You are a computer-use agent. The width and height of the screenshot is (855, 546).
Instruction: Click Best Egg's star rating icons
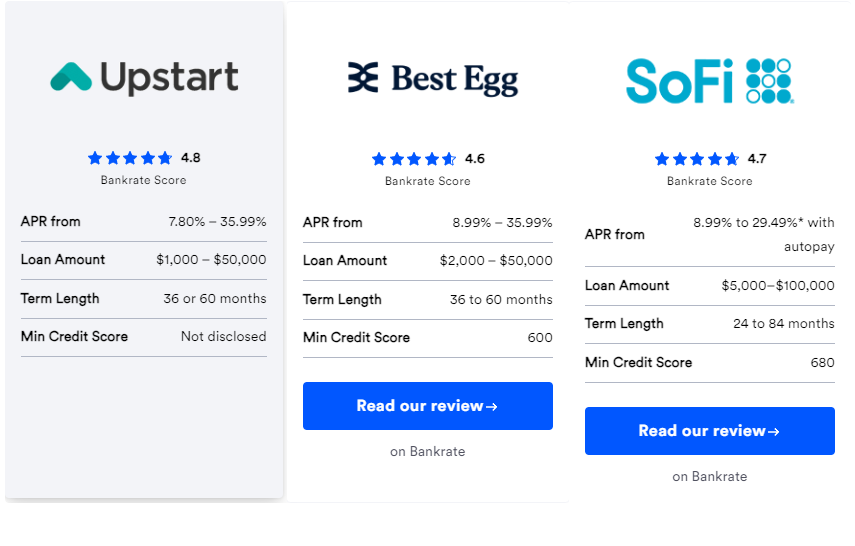pos(414,159)
